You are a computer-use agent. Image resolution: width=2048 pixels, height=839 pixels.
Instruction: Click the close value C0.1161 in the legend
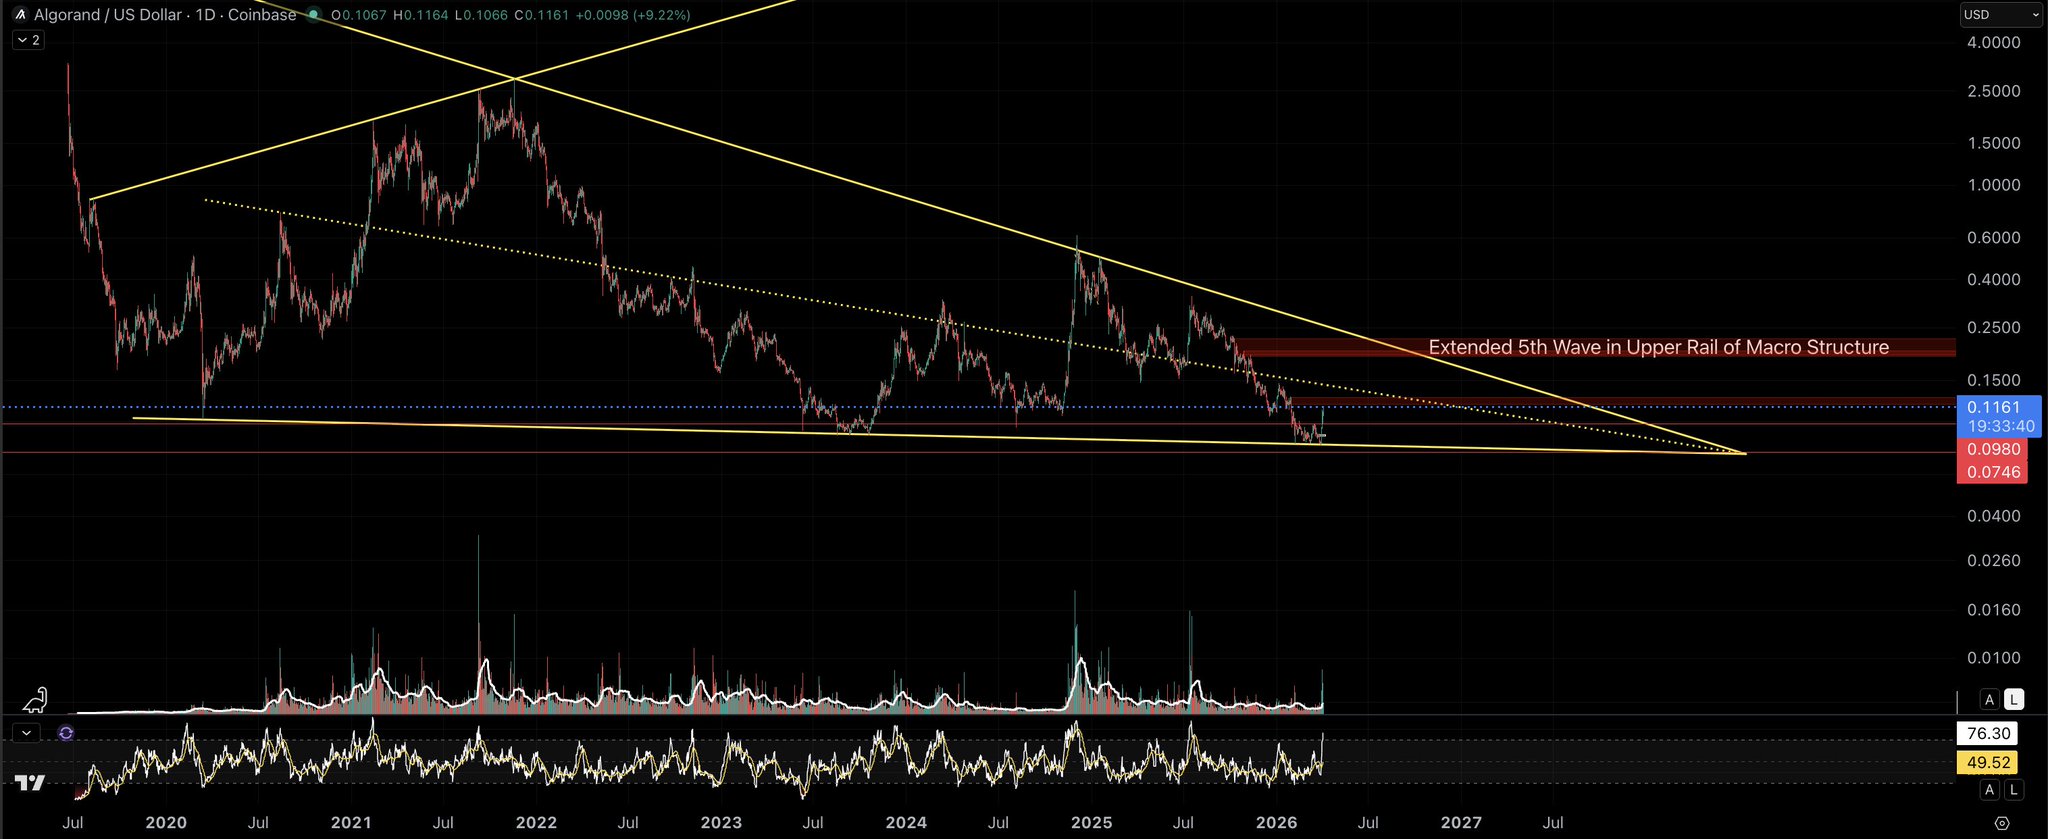[x=541, y=15]
